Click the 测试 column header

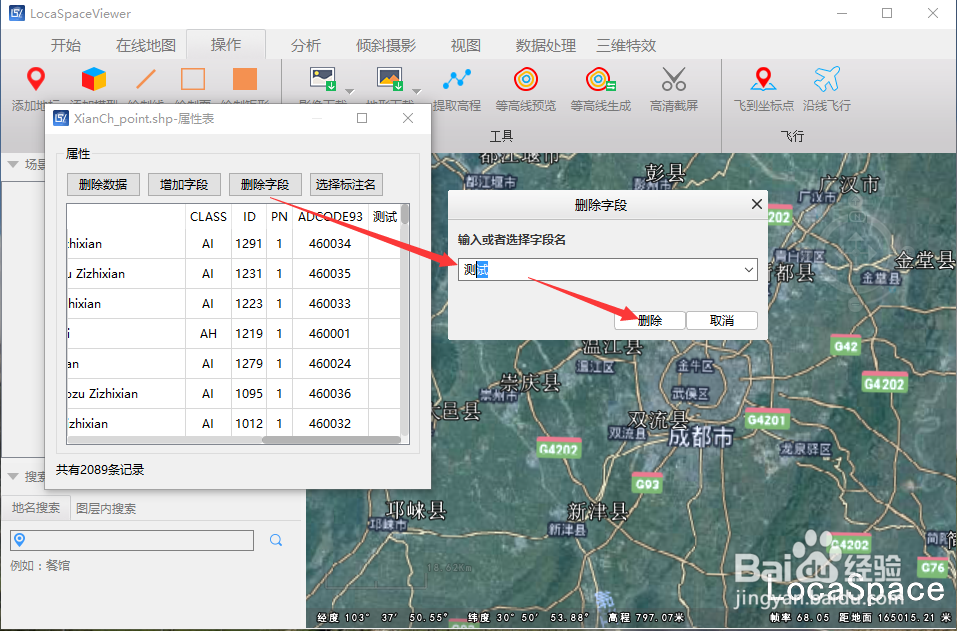pos(385,217)
